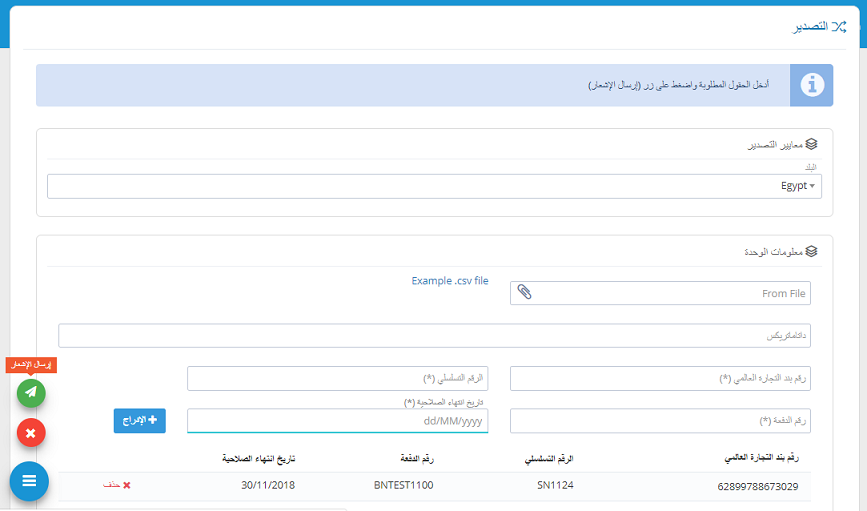The width and height of the screenshot is (867, 511).
Task: Click the red cancel X circle icon
Action: coord(31,433)
